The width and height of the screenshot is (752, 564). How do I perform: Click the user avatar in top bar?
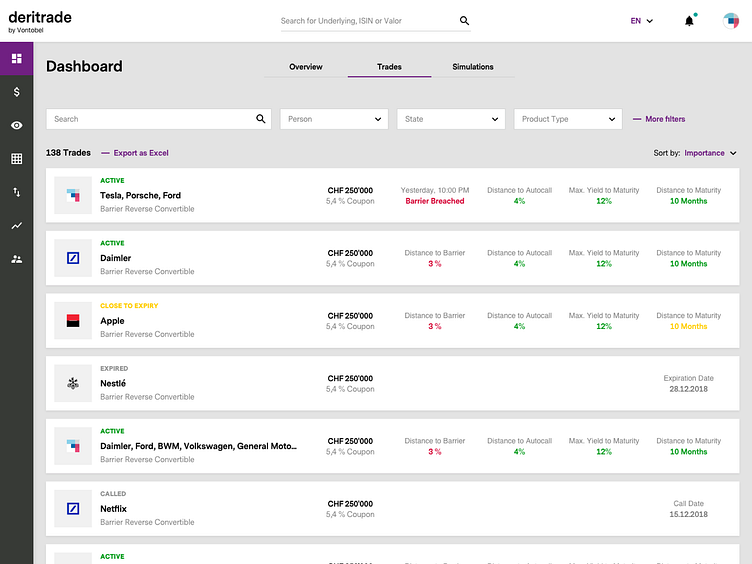731,21
